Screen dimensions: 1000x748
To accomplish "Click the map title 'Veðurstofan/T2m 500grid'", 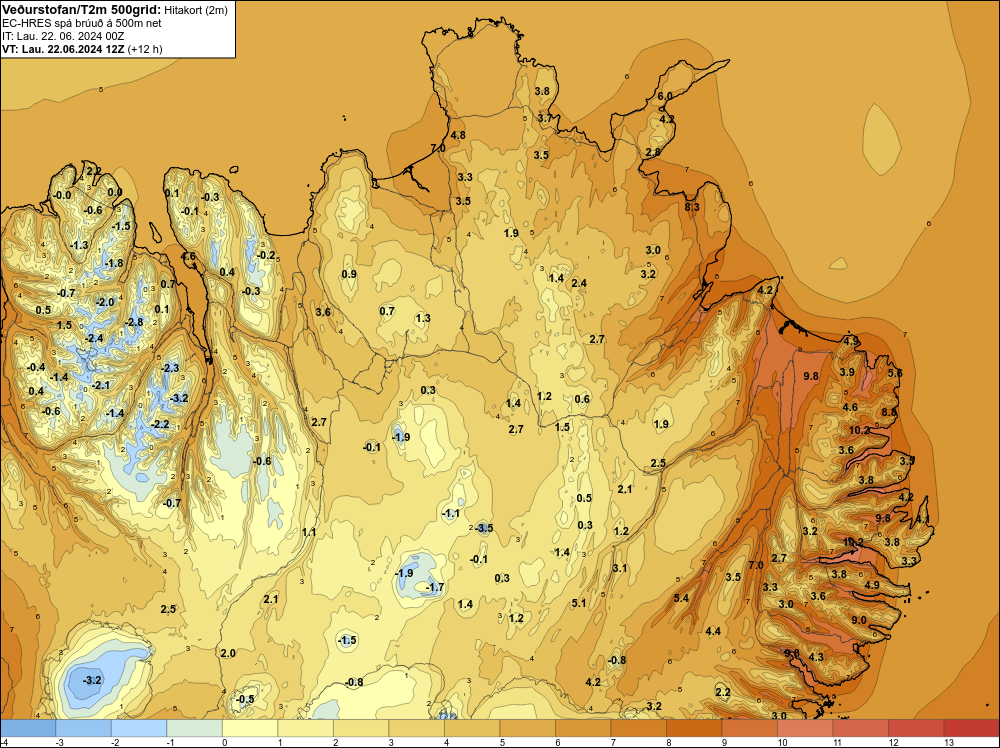I will pyautogui.click(x=82, y=9).
